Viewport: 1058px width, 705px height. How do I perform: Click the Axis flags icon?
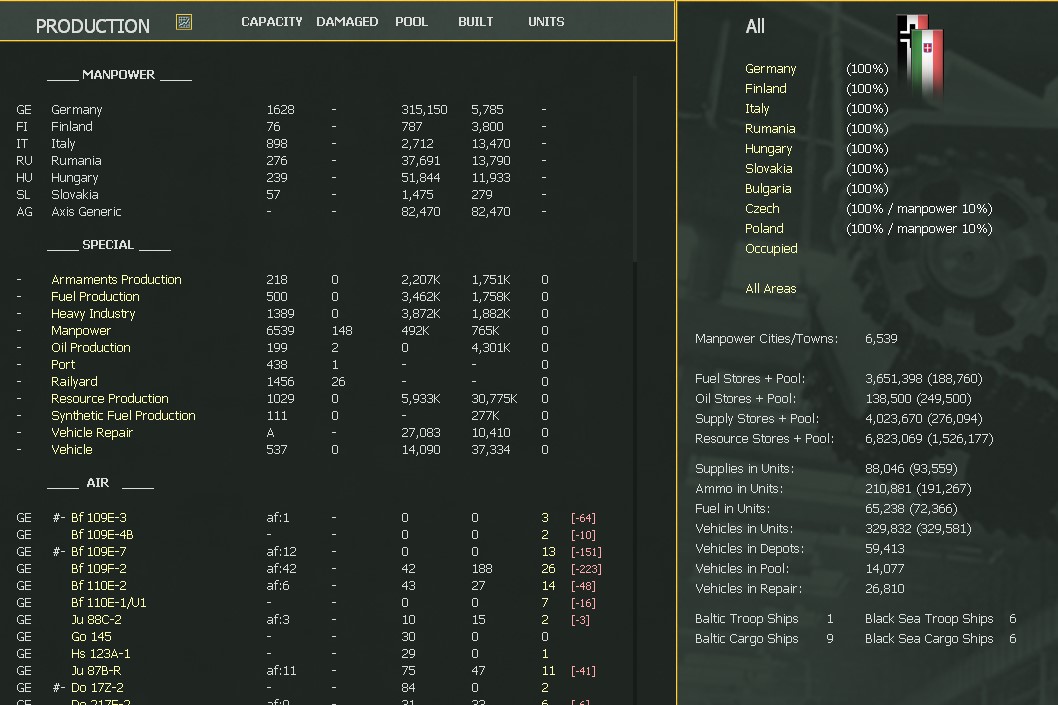[x=920, y=55]
